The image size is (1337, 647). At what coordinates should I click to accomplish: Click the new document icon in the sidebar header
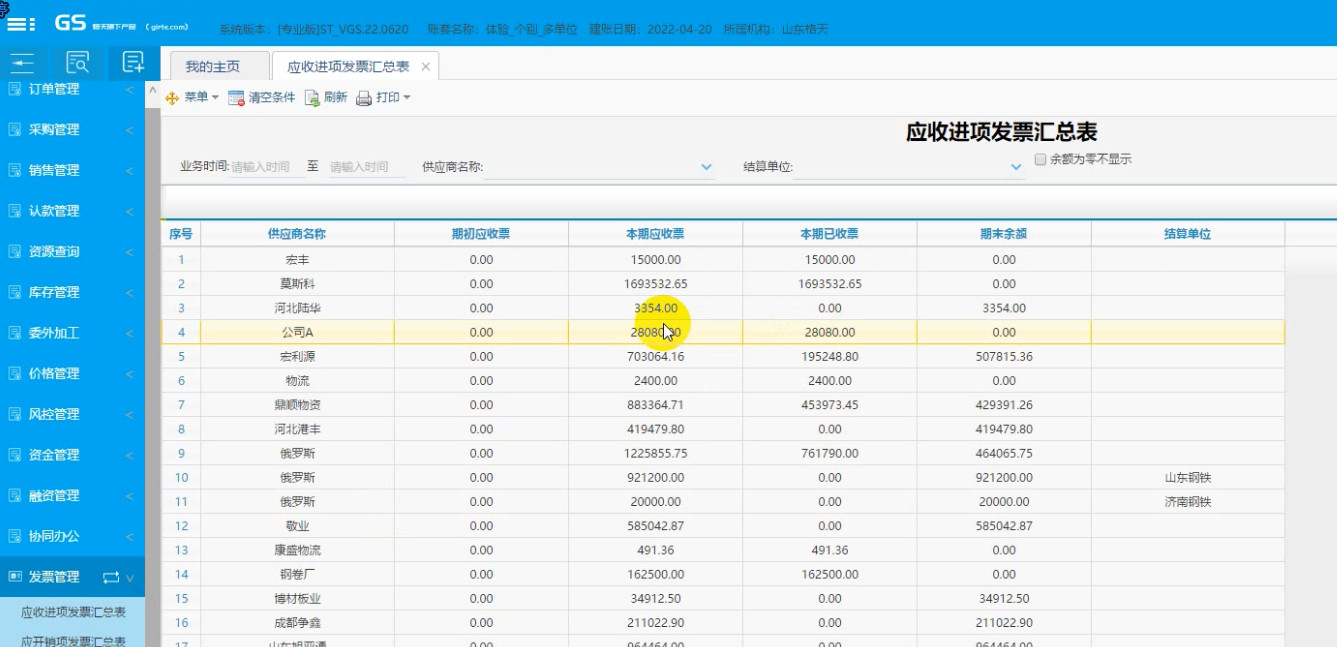[x=132, y=63]
